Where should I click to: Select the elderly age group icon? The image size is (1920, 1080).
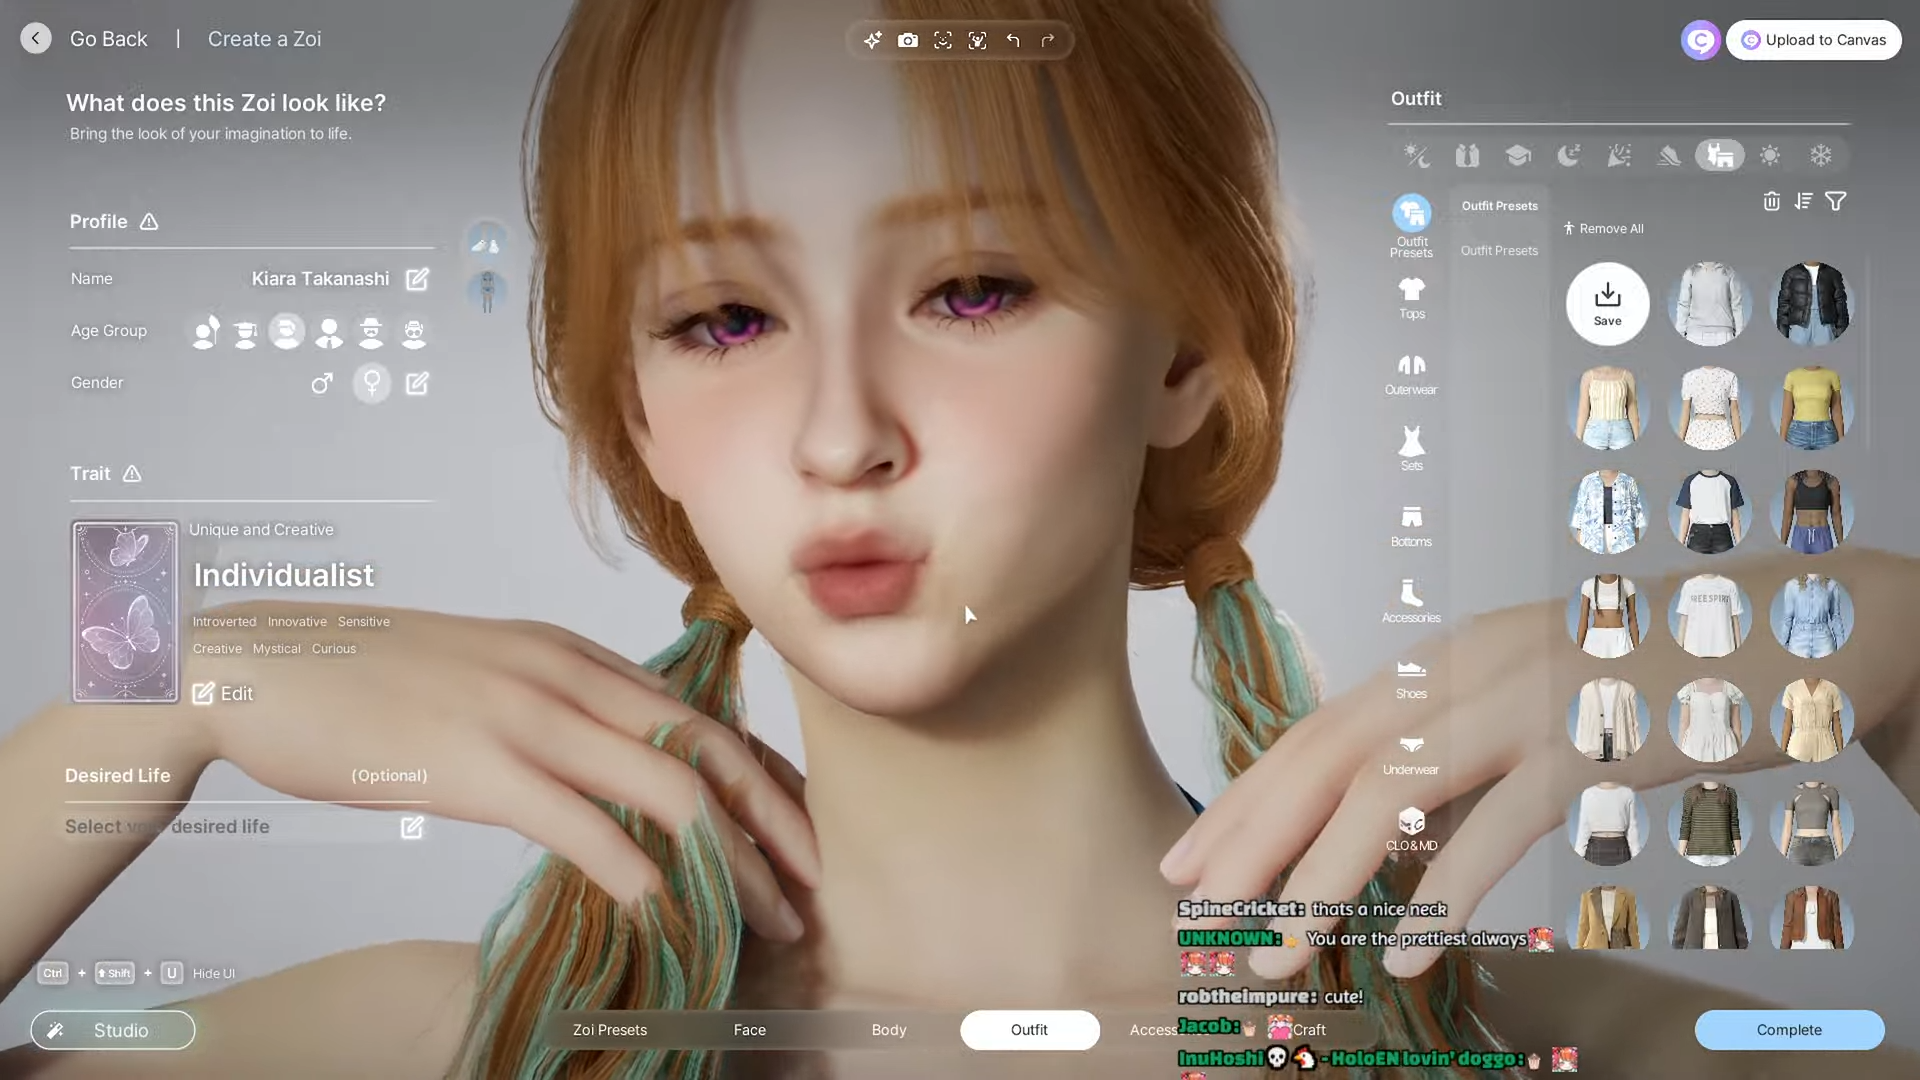click(x=413, y=331)
